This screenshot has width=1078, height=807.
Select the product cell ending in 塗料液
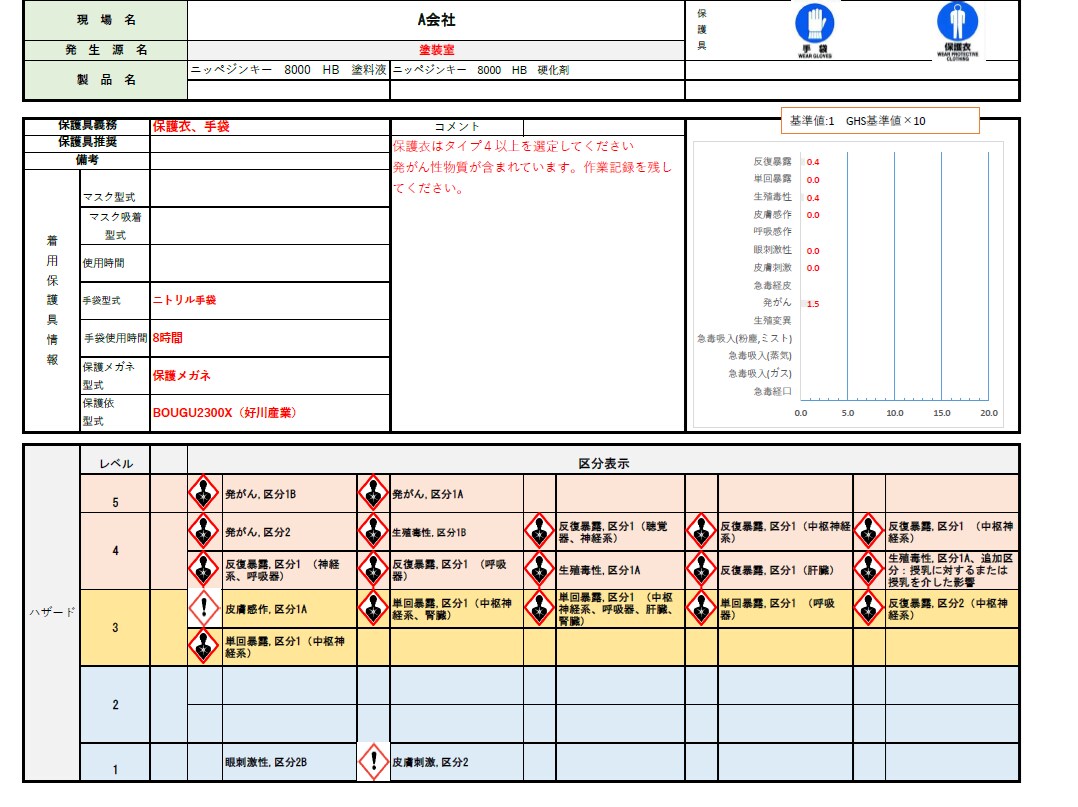click(289, 70)
